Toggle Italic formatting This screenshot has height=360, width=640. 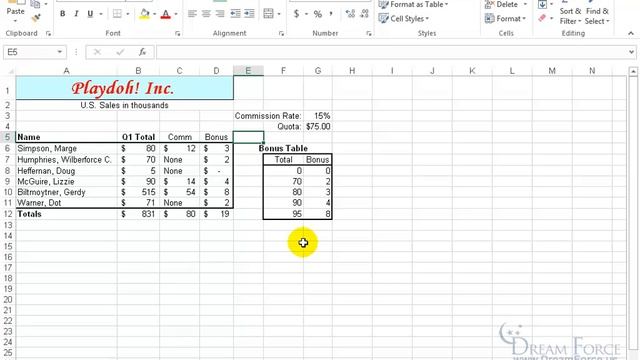point(76,14)
